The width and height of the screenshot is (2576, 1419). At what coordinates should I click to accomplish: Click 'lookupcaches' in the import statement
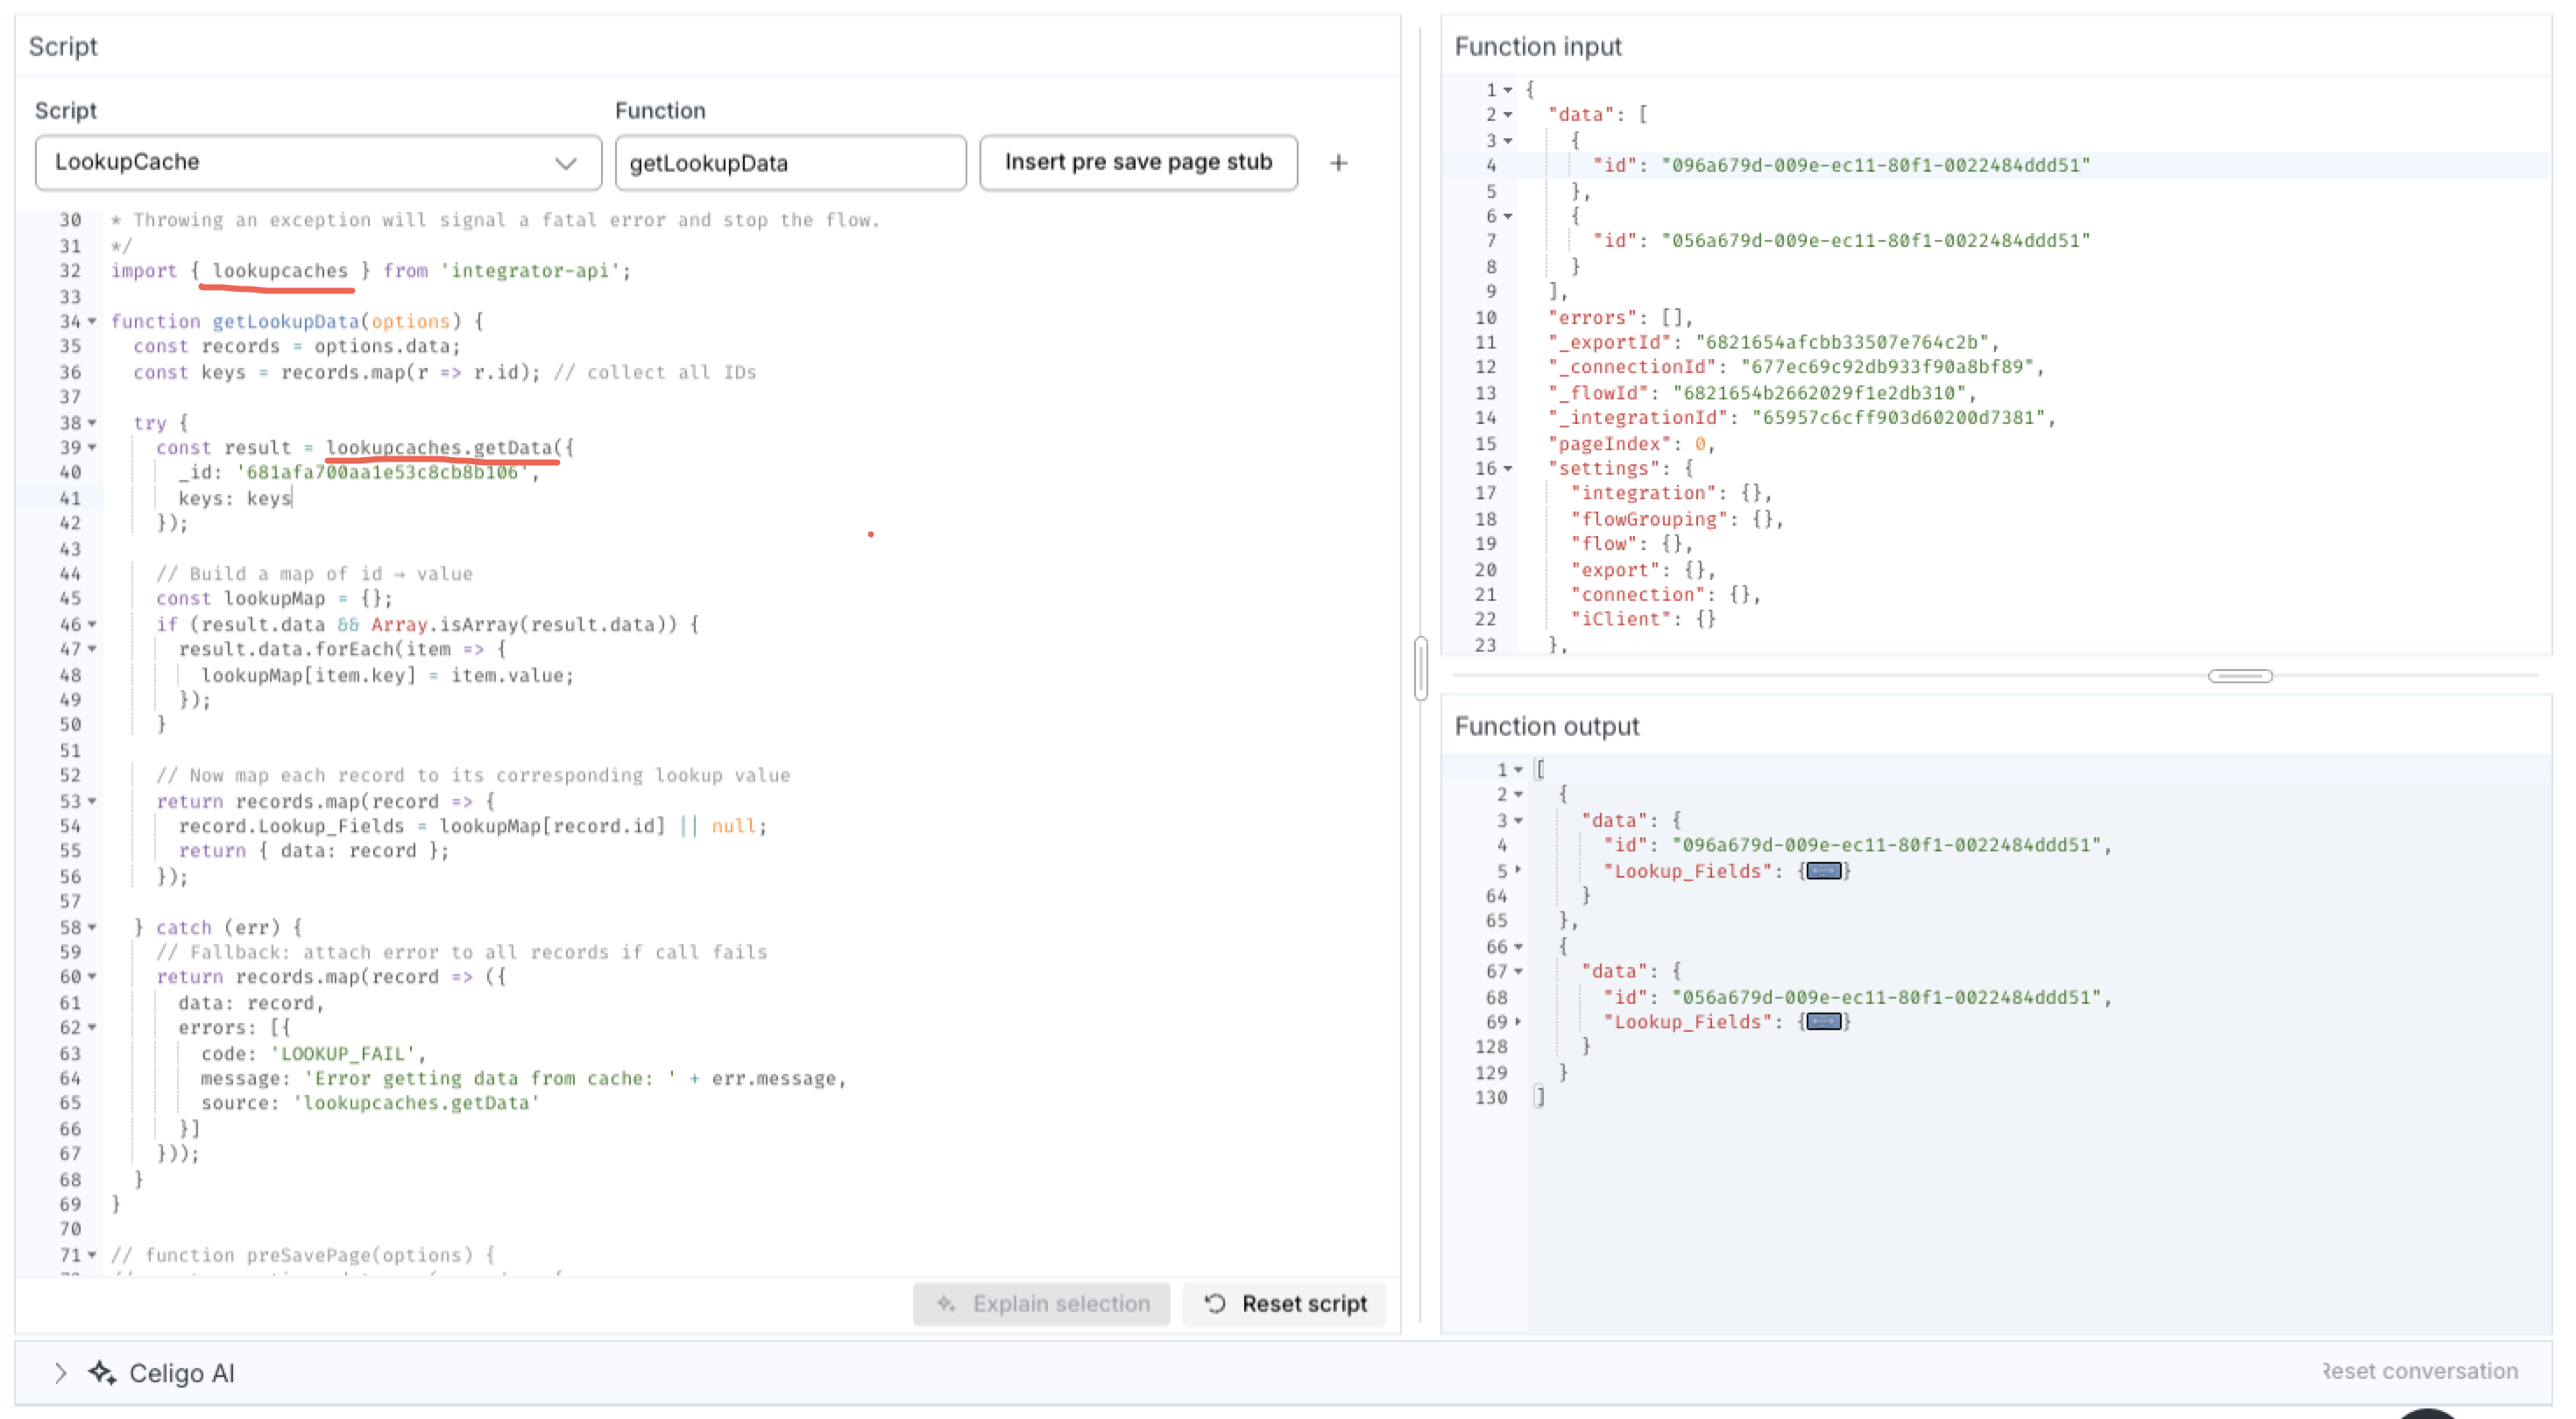[x=280, y=271]
